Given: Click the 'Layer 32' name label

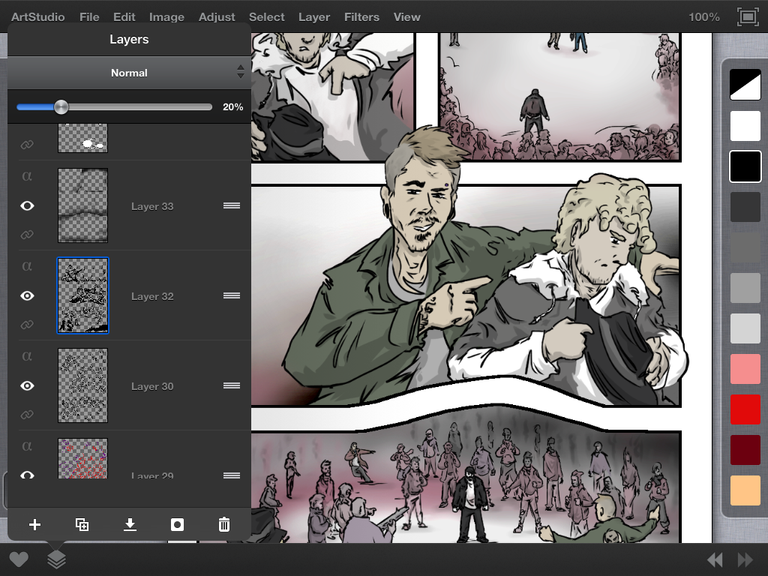Looking at the screenshot, I should tap(152, 296).
